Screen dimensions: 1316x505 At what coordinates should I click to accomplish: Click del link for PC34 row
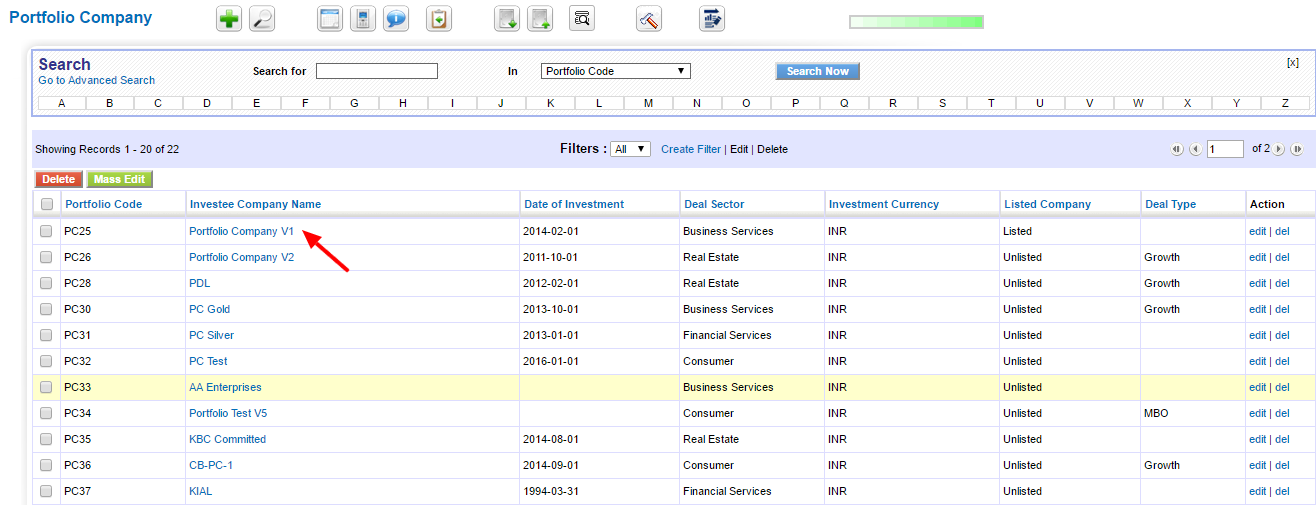[x=1282, y=413]
